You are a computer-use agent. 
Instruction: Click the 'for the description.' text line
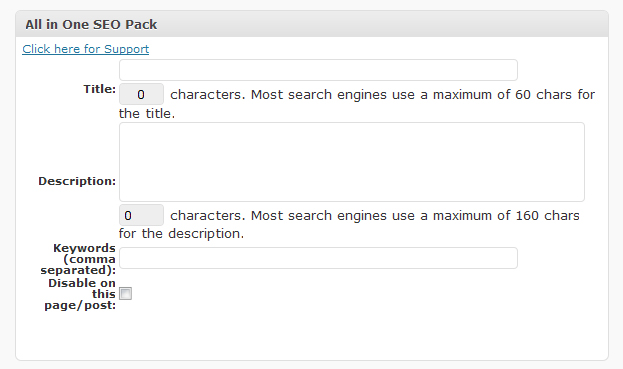coord(181,234)
